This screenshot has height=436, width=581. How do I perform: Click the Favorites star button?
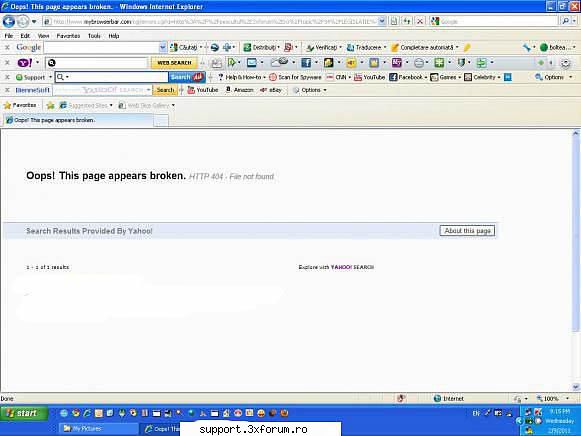[20, 105]
